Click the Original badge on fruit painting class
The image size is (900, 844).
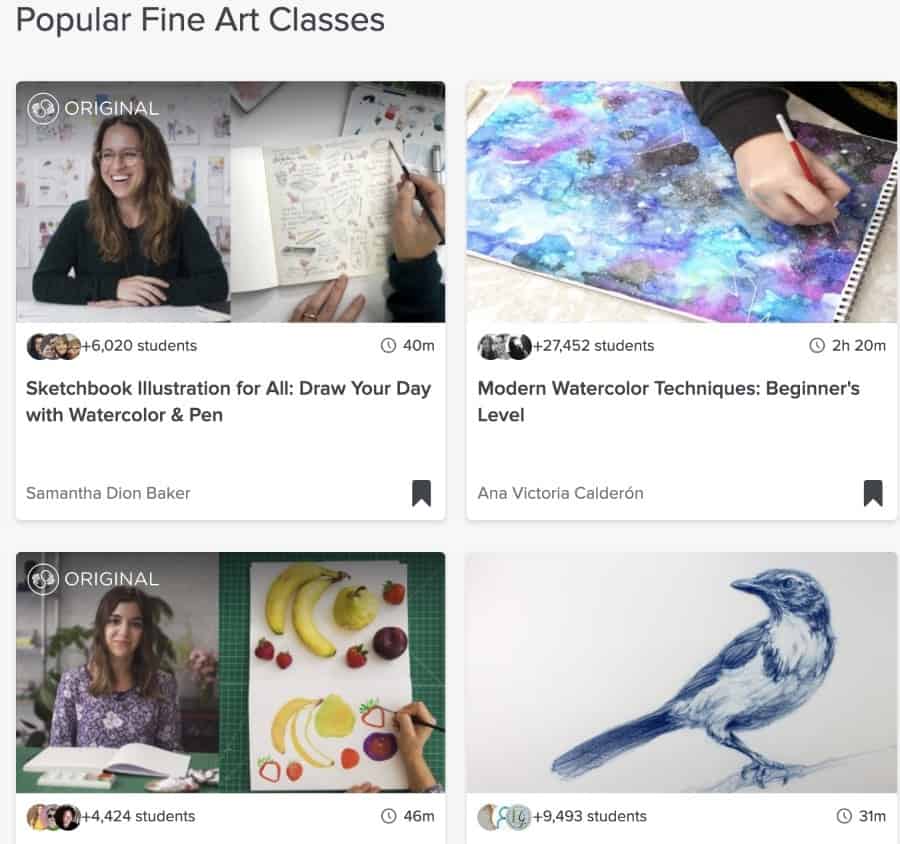(94, 579)
